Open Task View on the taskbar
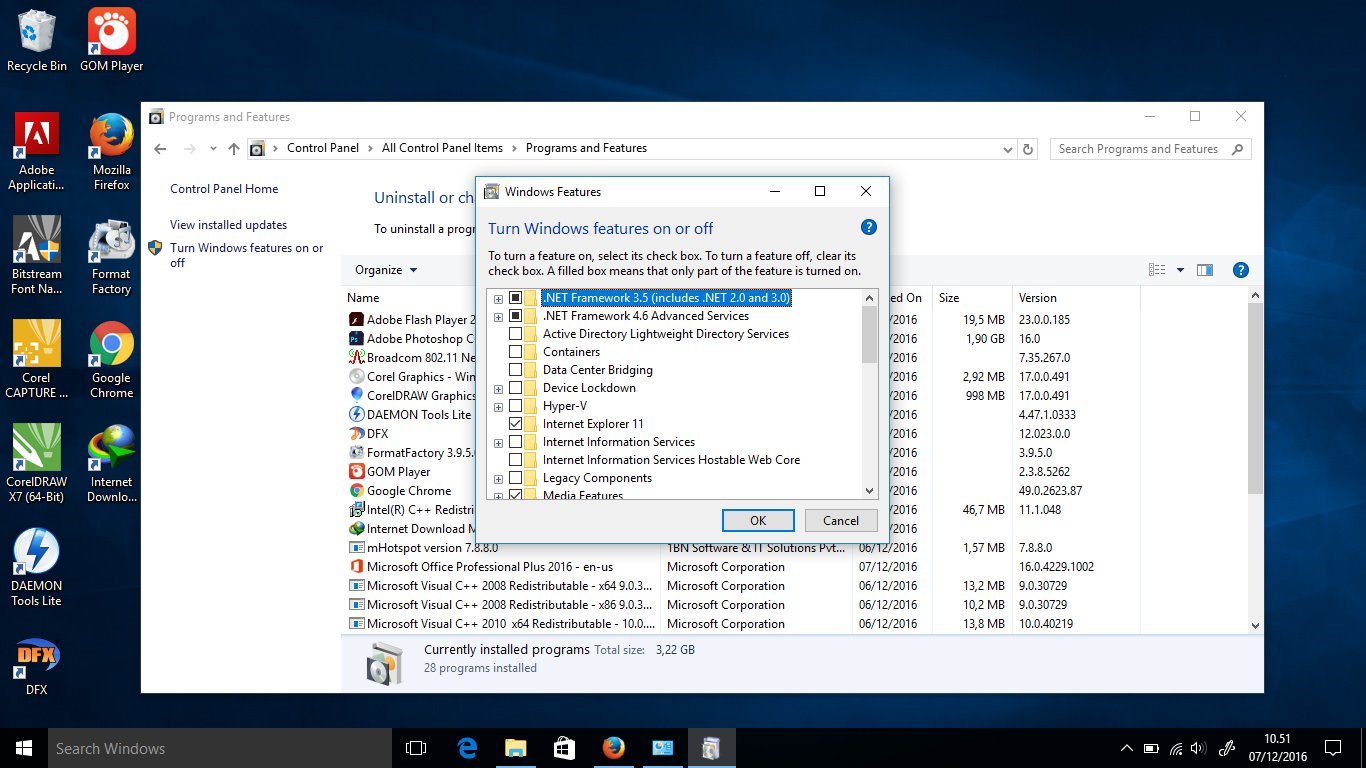The image size is (1366, 768). pos(416,748)
